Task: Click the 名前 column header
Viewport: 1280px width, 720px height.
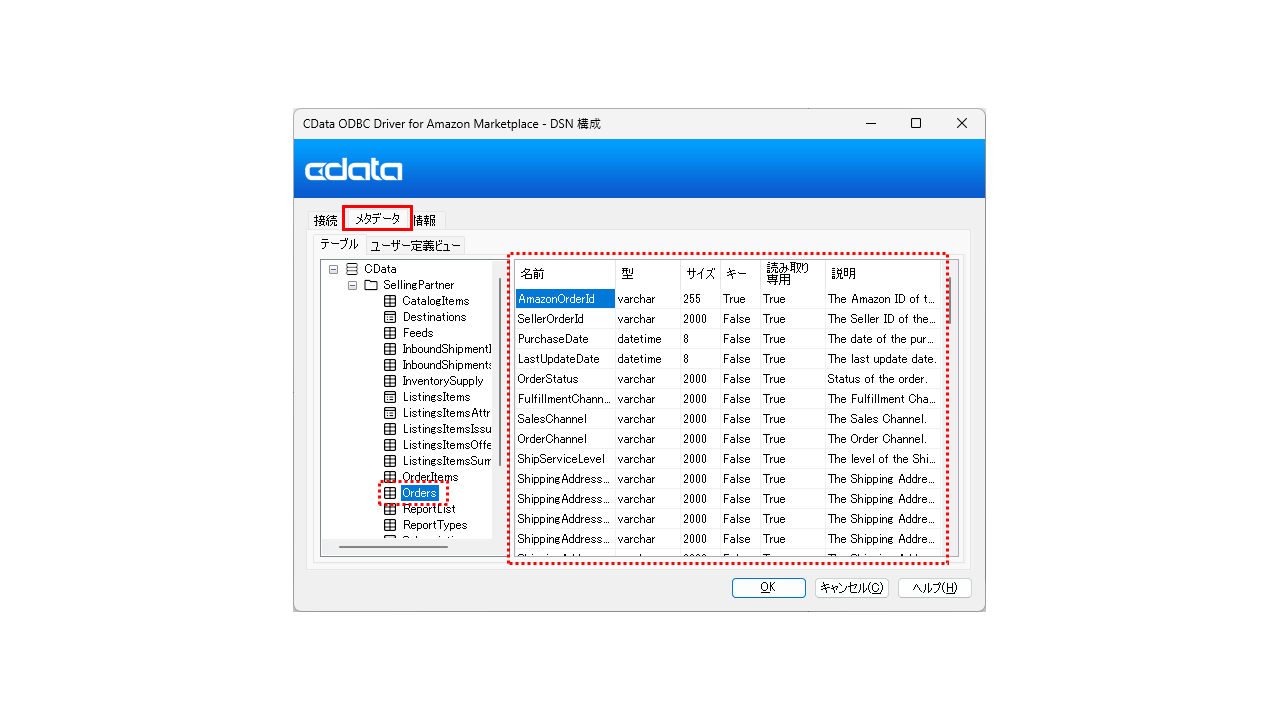Action: pyautogui.click(x=565, y=274)
